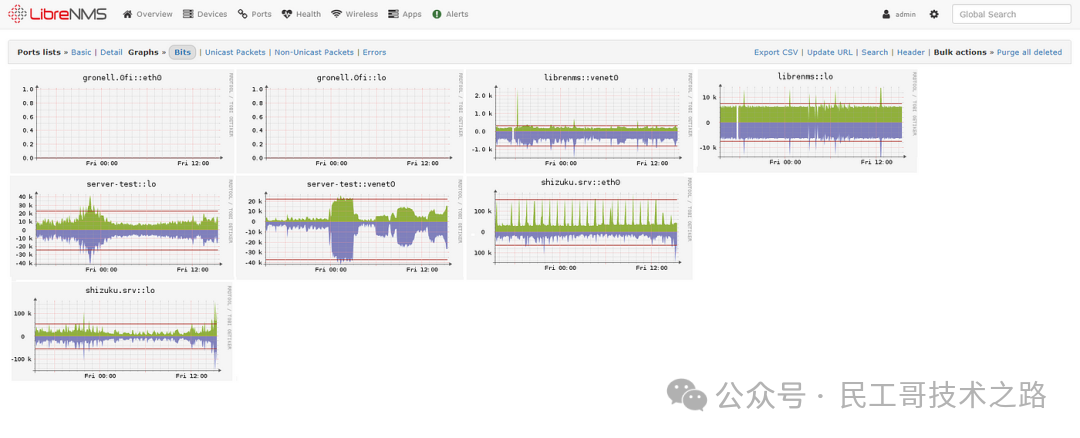Open the server-test::lo graph
Image resolution: width=1080 pixels, height=438 pixels.
[122, 227]
